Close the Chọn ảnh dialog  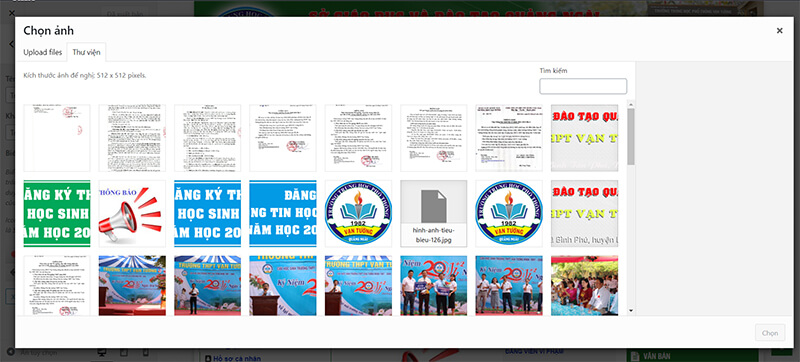click(x=779, y=31)
